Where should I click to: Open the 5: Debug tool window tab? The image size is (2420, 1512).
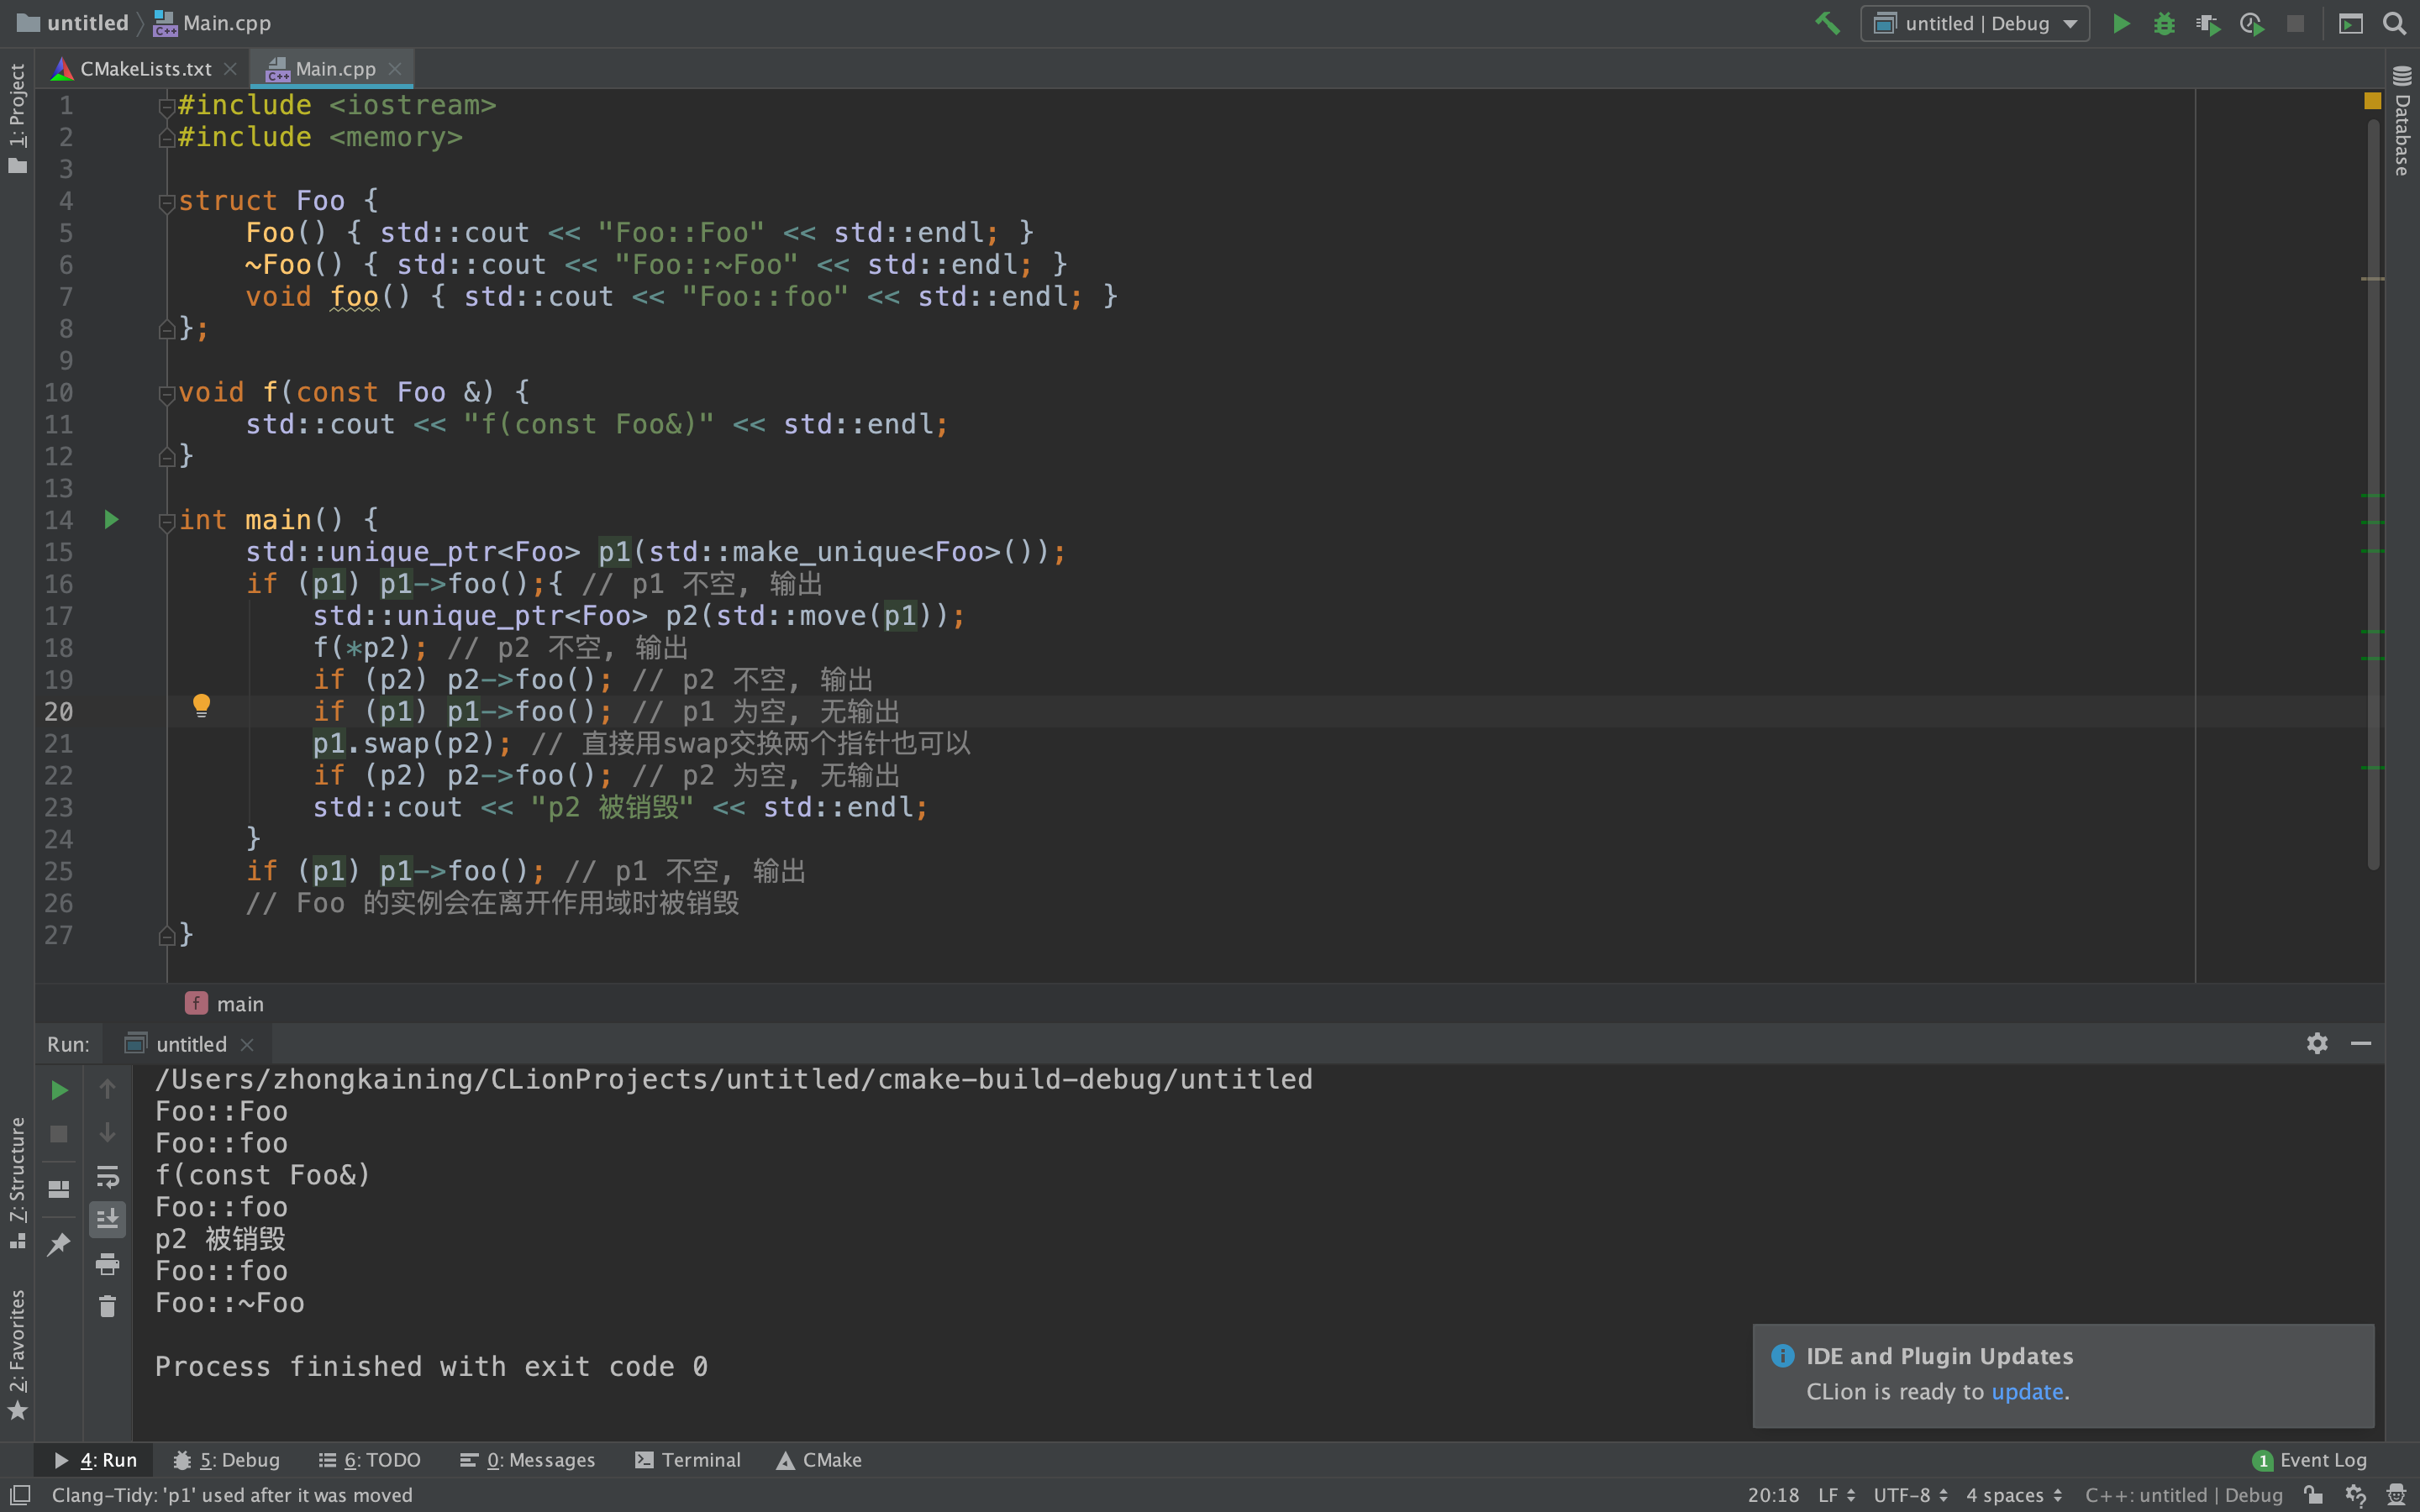tap(226, 1460)
